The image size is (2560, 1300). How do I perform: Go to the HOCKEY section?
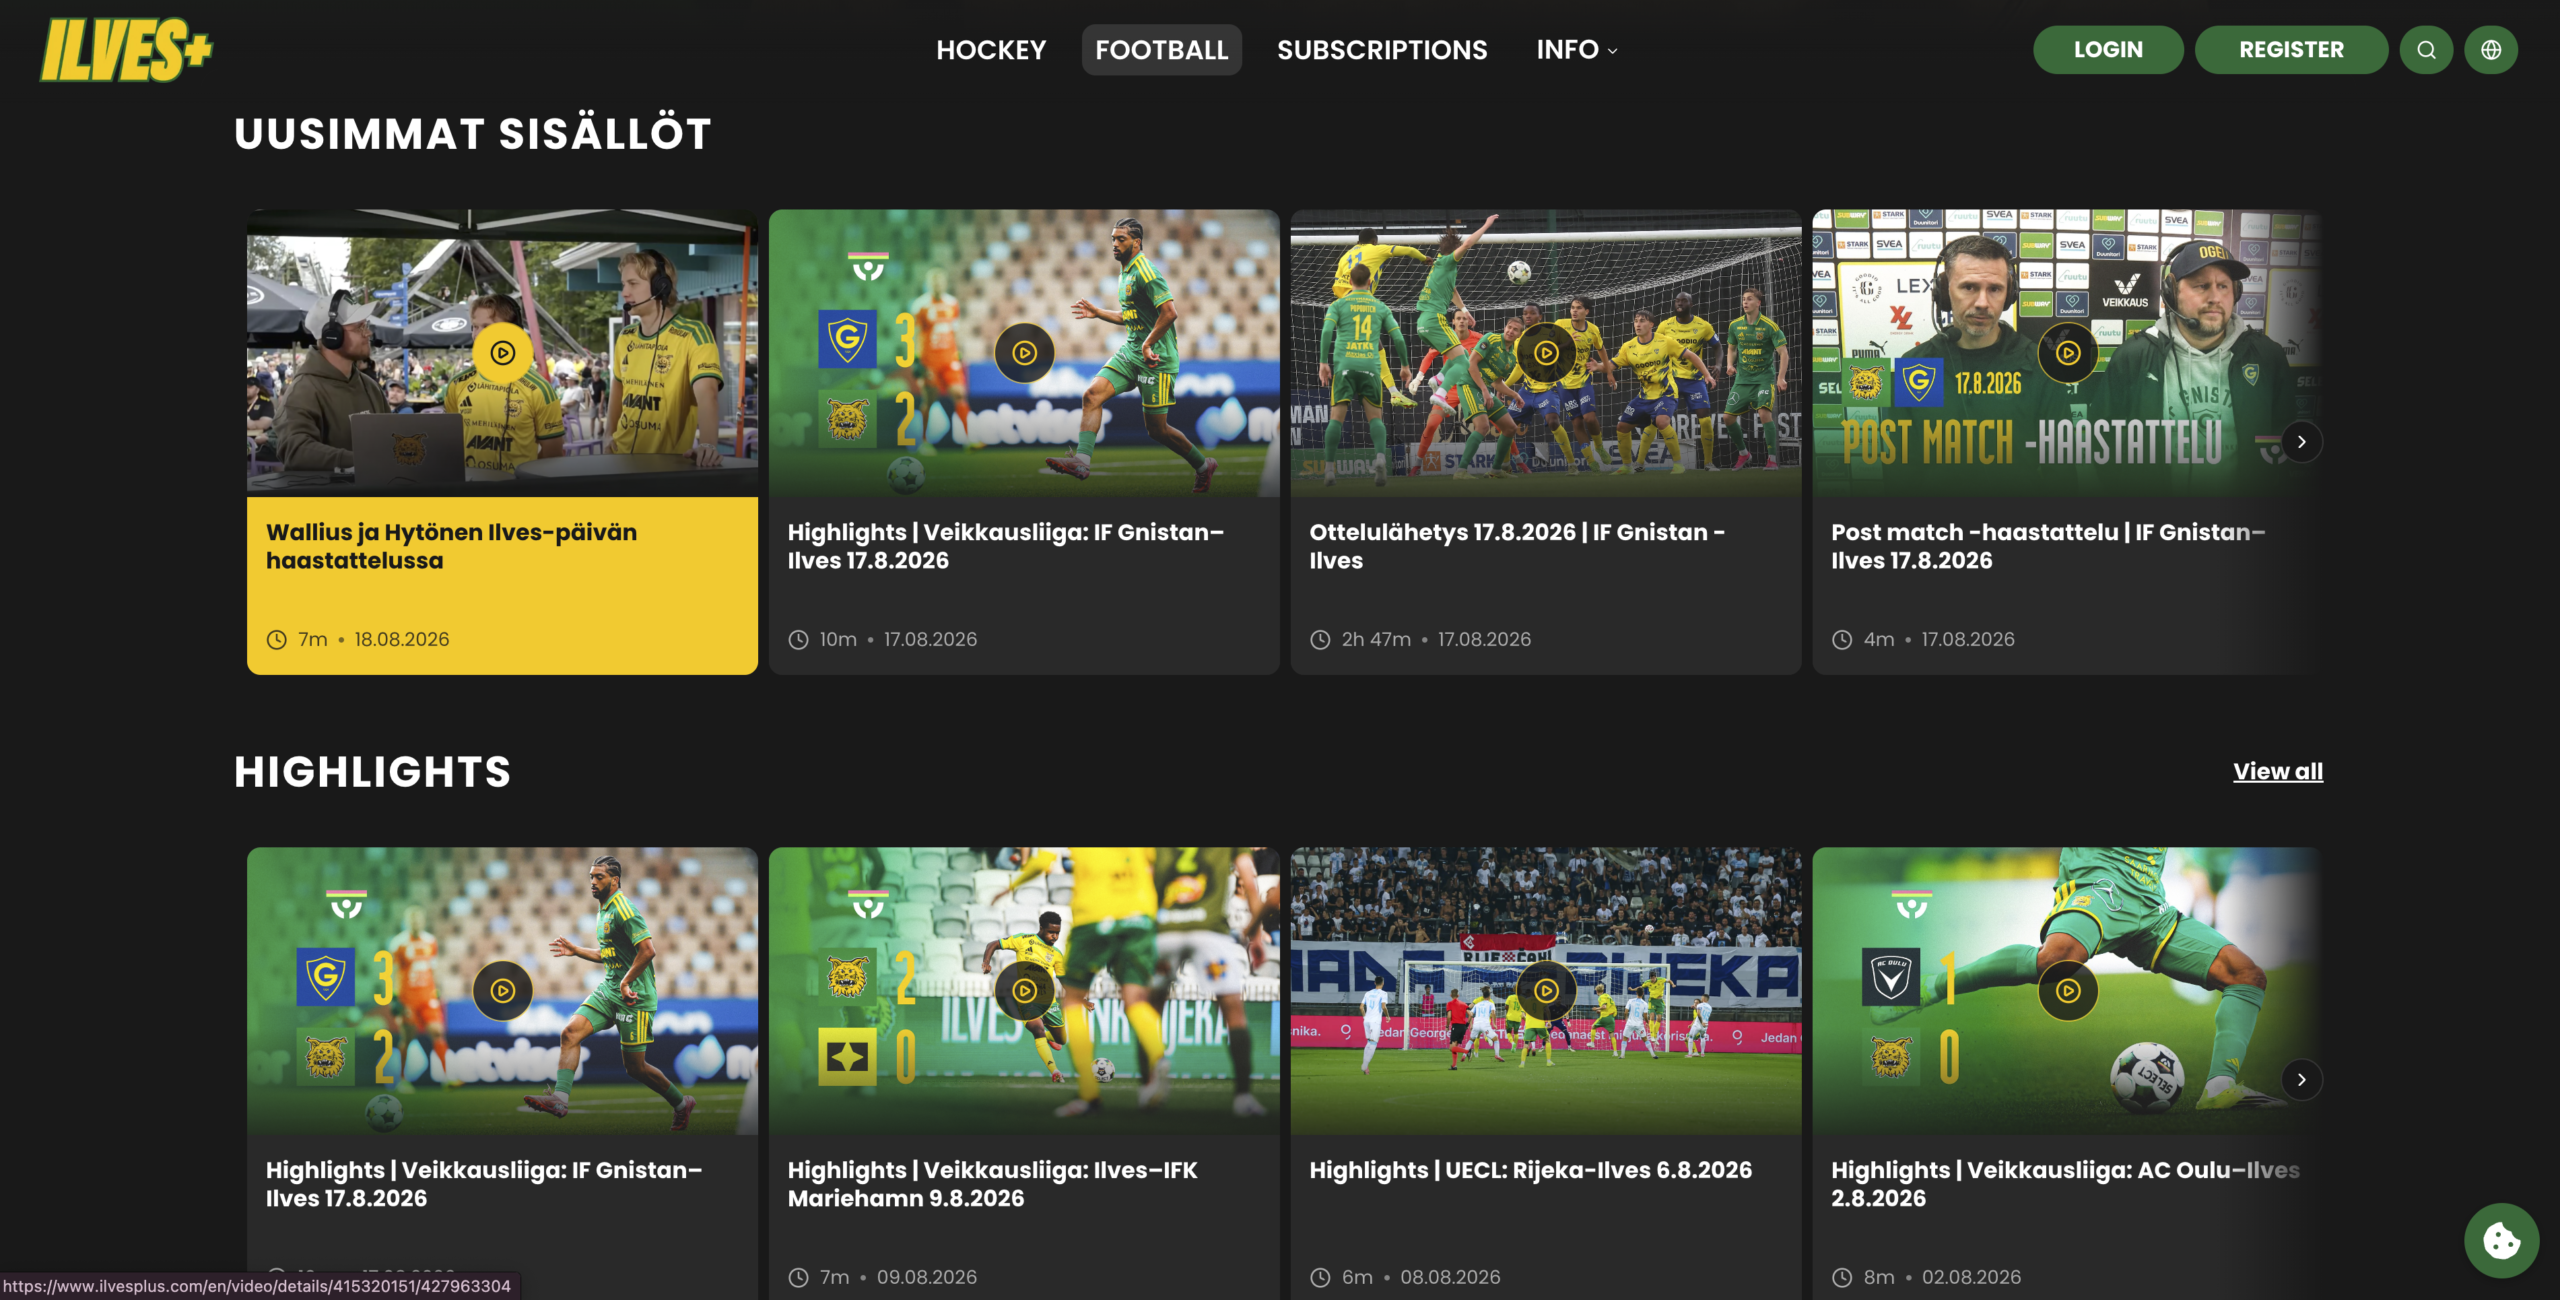[991, 50]
